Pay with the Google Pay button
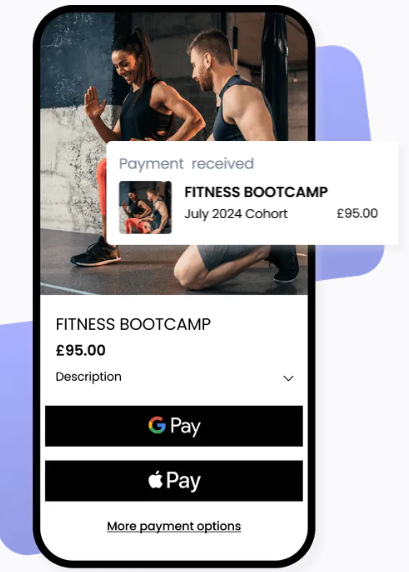409x572 pixels. [174, 426]
